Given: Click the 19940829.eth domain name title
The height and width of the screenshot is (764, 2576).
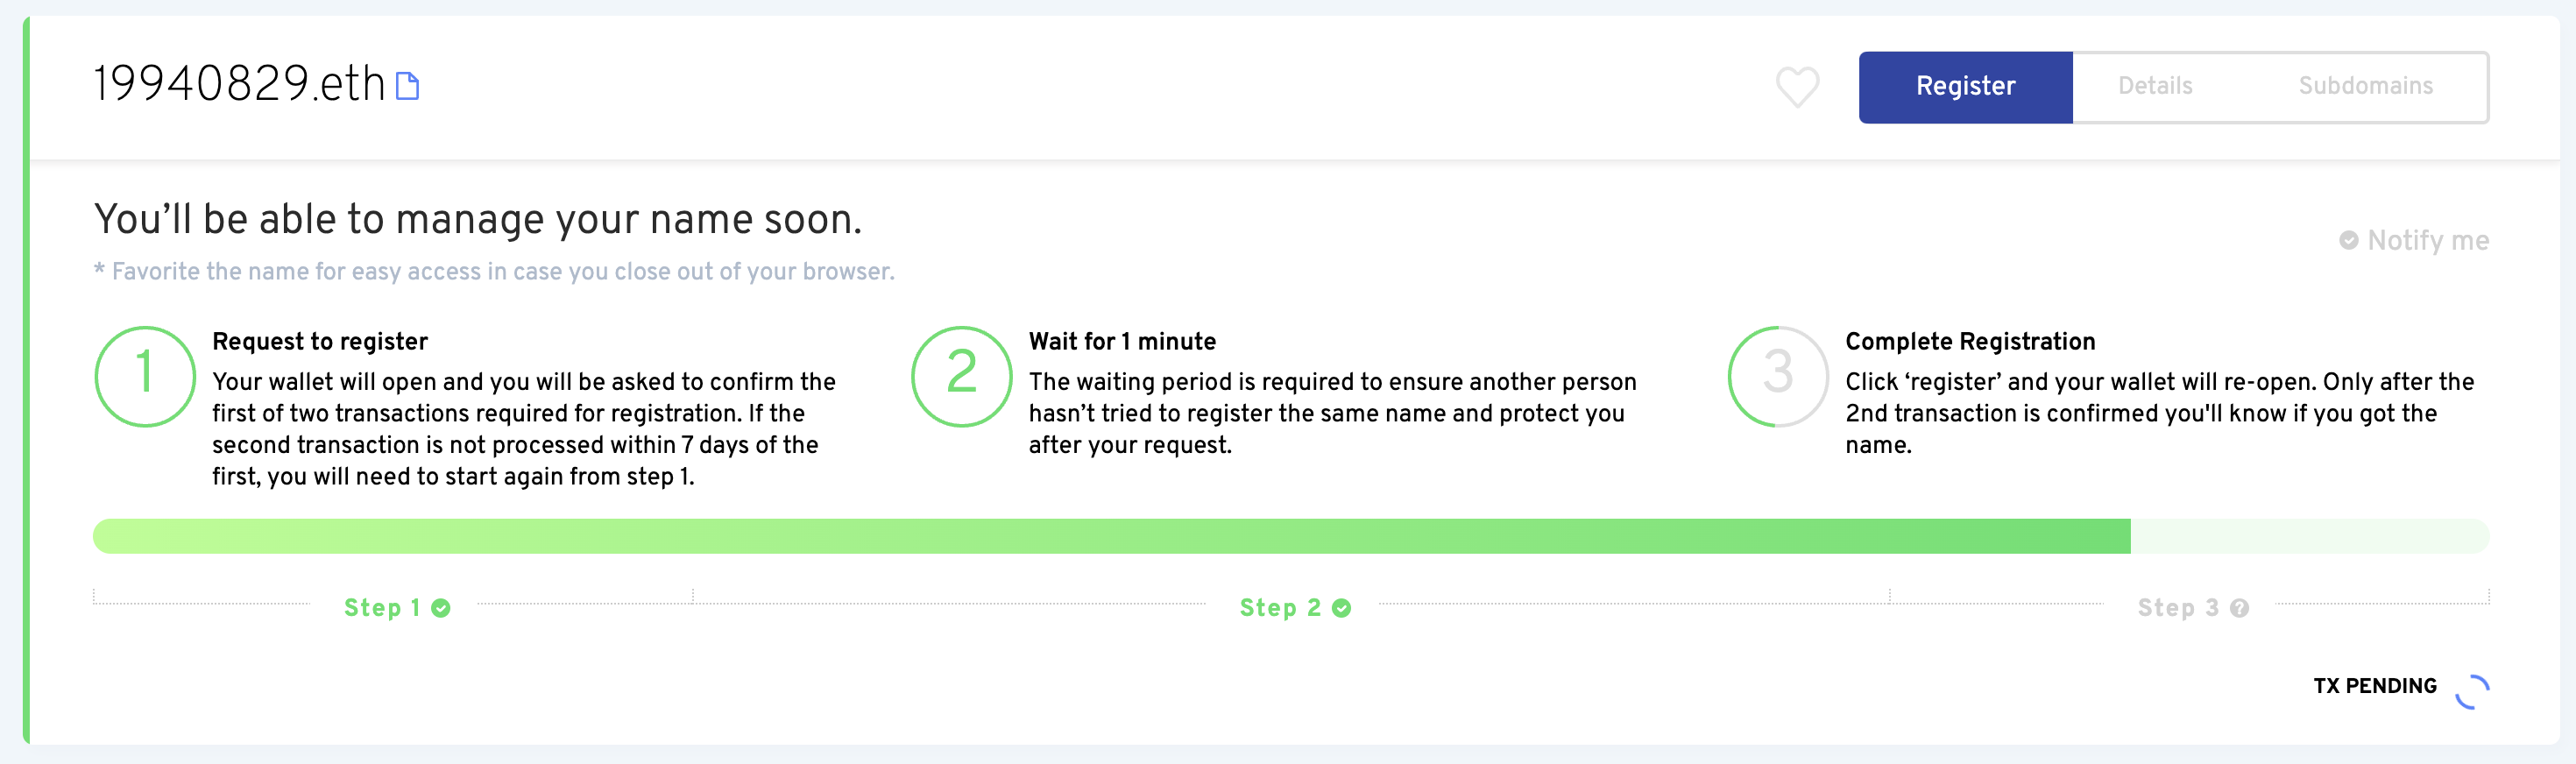Looking at the screenshot, I should pos(239,84).
